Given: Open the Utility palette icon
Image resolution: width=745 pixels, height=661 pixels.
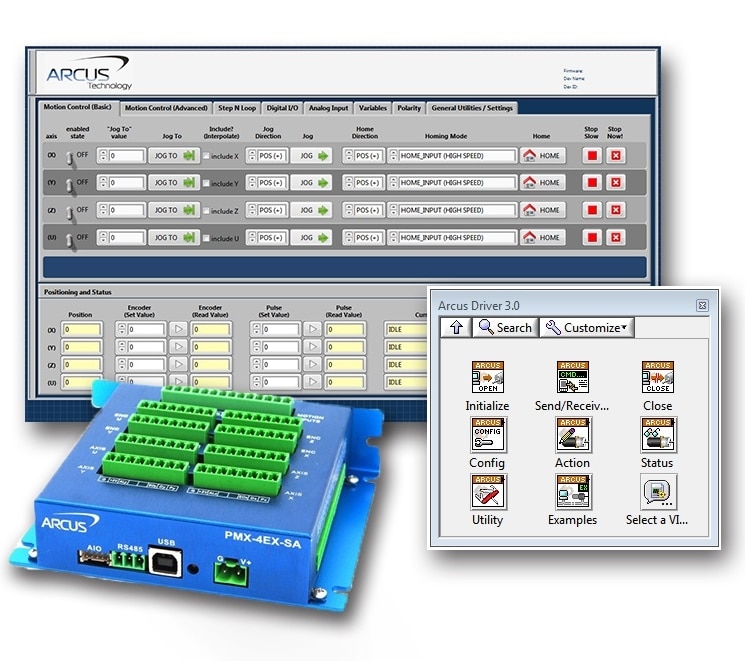Looking at the screenshot, I should click(488, 491).
